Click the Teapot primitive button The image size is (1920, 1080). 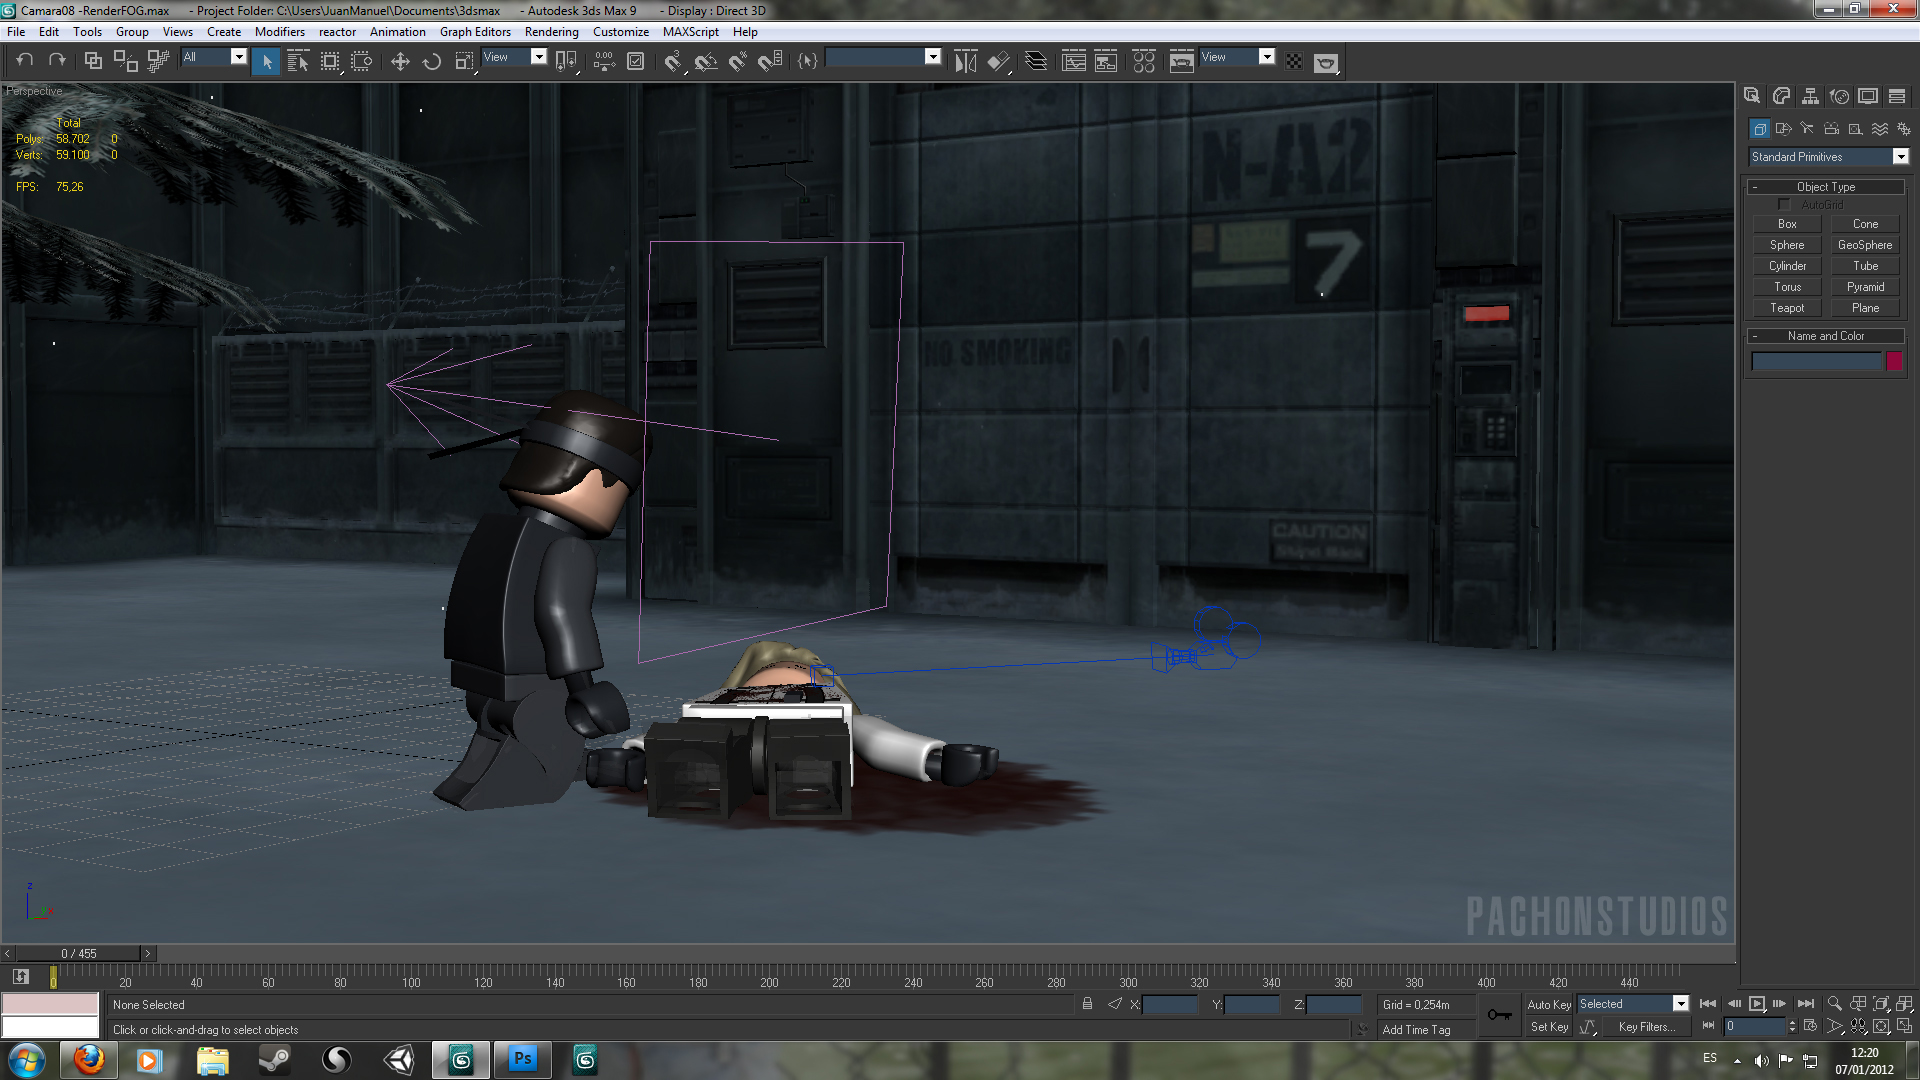point(1787,308)
